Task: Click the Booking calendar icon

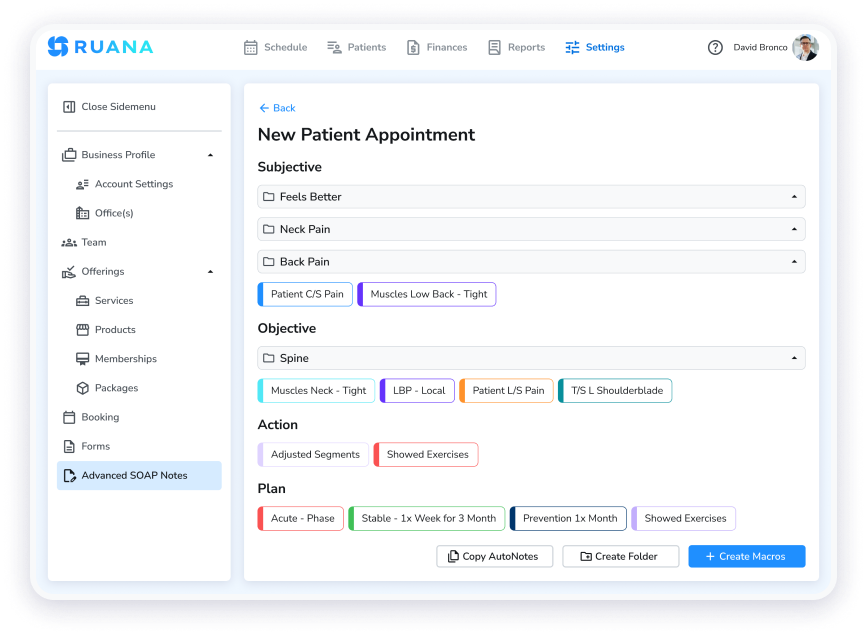Action: coord(69,417)
